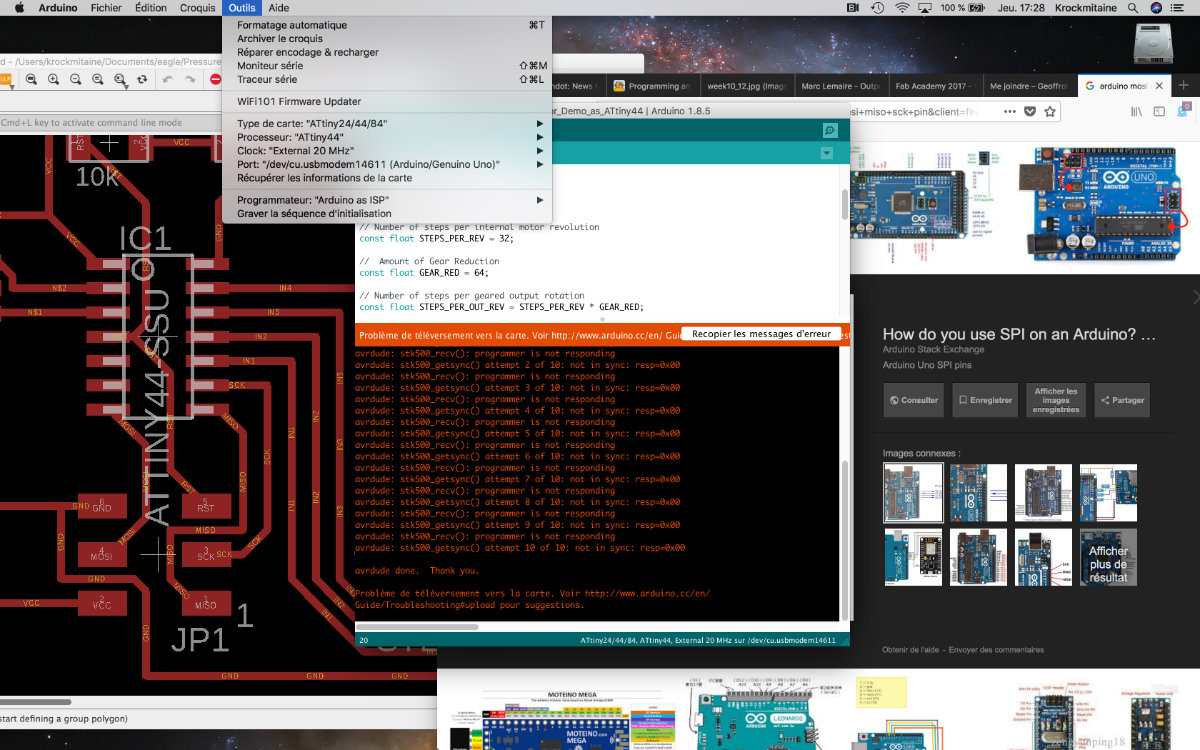The width and height of the screenshot is (1200, 750).
Task: Open 'Envoyer des commentaires' link
Action: [x=996, y=650]
